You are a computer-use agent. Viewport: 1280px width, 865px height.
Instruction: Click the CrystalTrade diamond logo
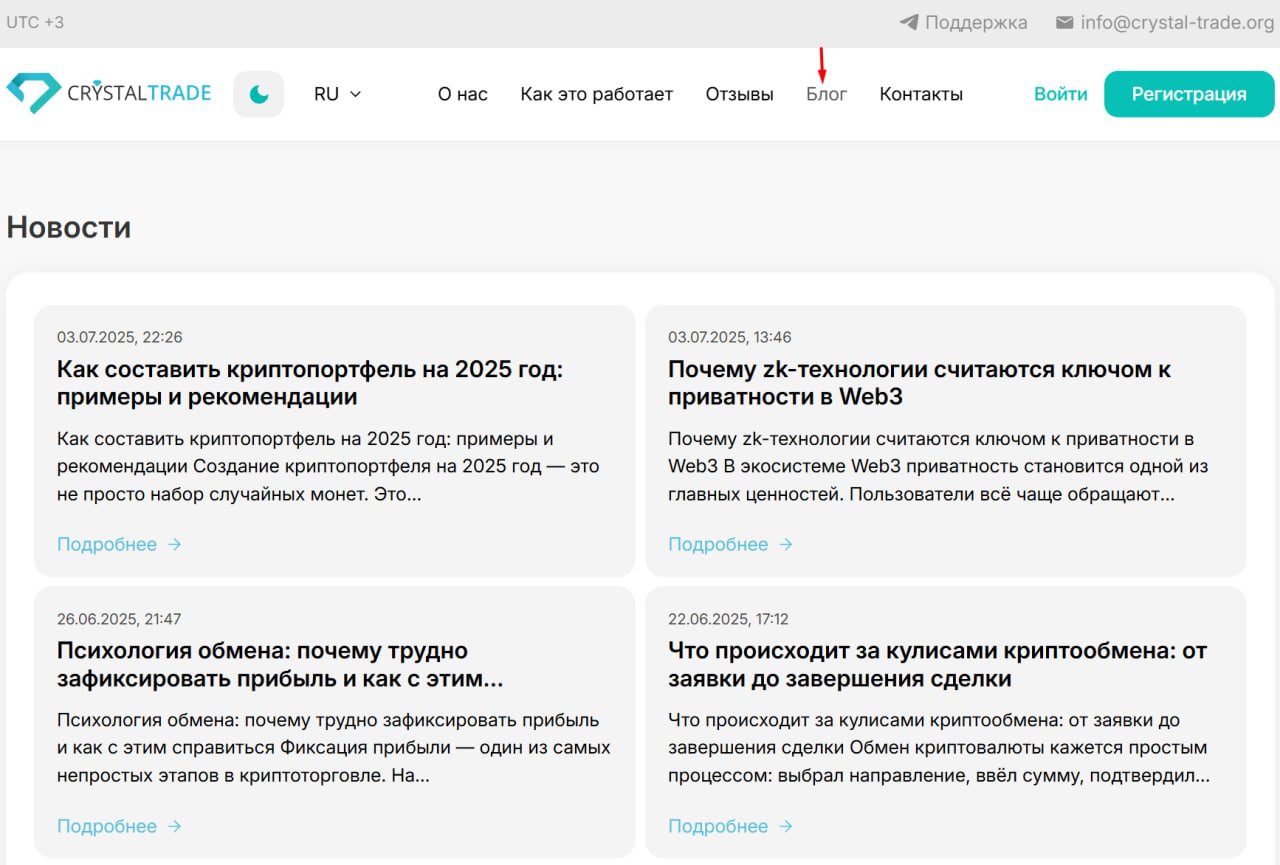[33, 93]
